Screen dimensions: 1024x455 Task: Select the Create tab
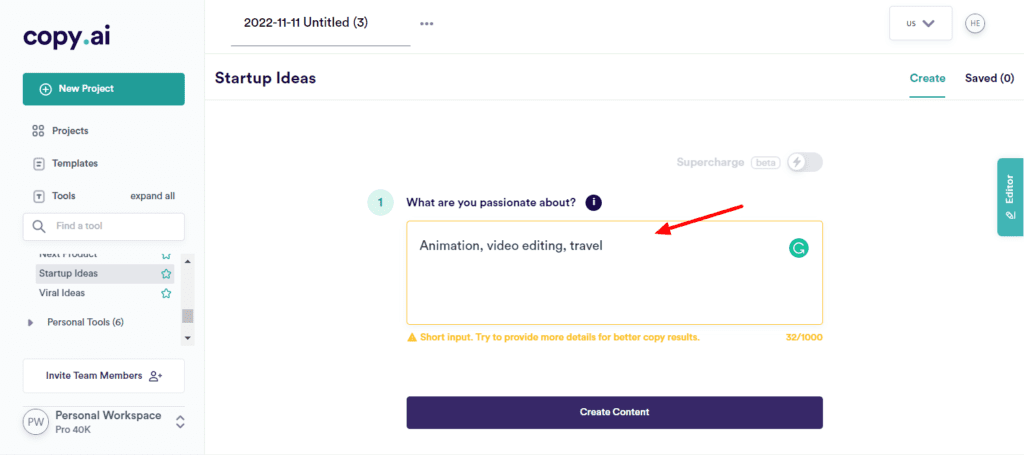(x=927, y=78)
